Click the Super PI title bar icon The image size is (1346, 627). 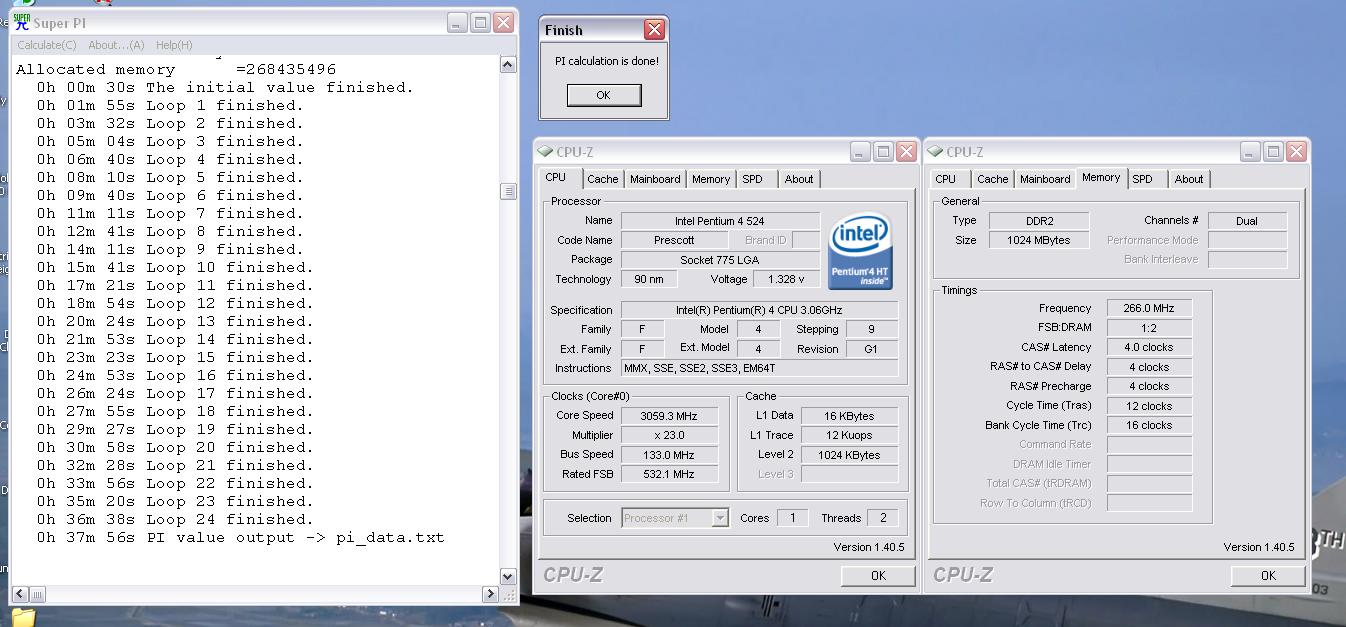(22, 22)
